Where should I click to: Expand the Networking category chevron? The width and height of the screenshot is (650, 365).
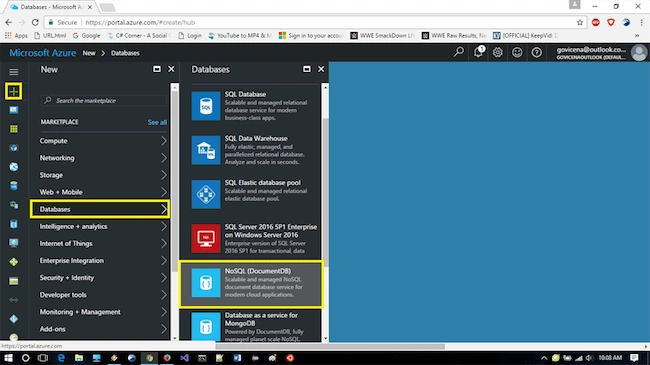click(164, 158)
